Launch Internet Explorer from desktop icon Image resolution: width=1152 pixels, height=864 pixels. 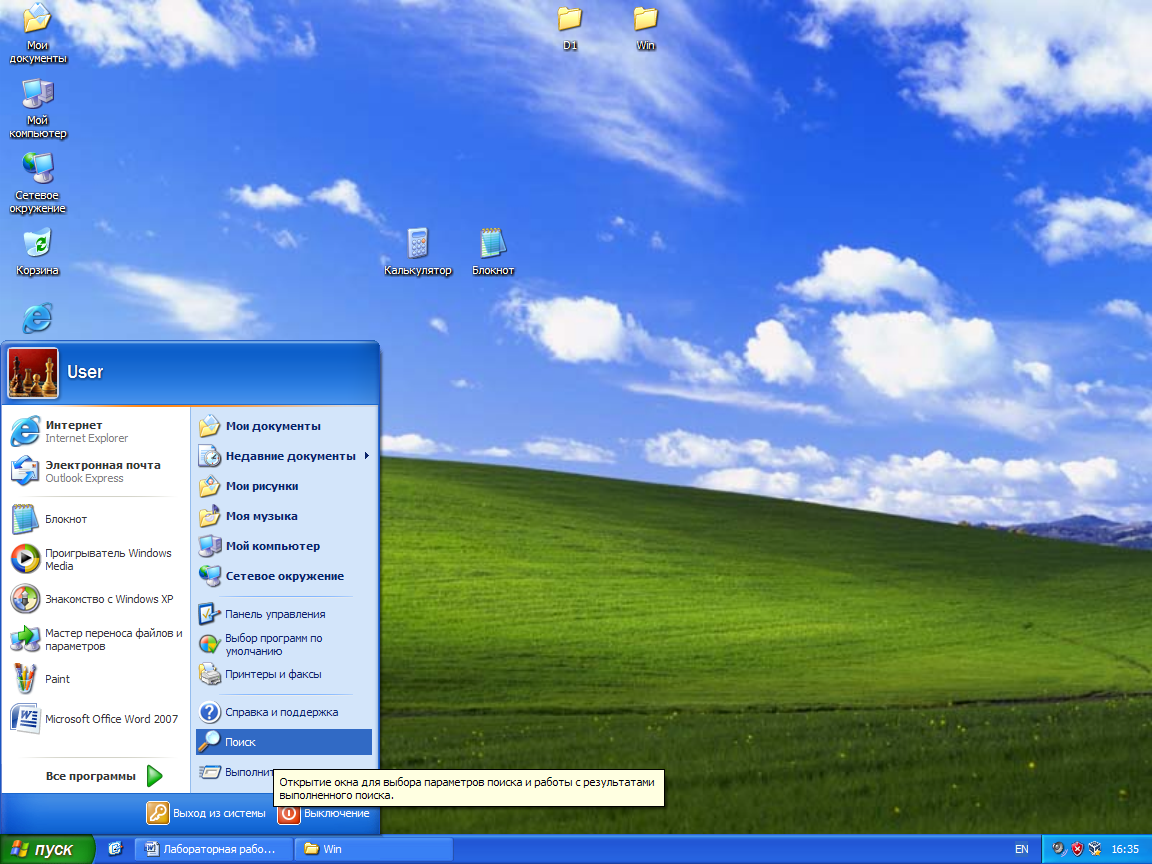click(x=37, y=318)
